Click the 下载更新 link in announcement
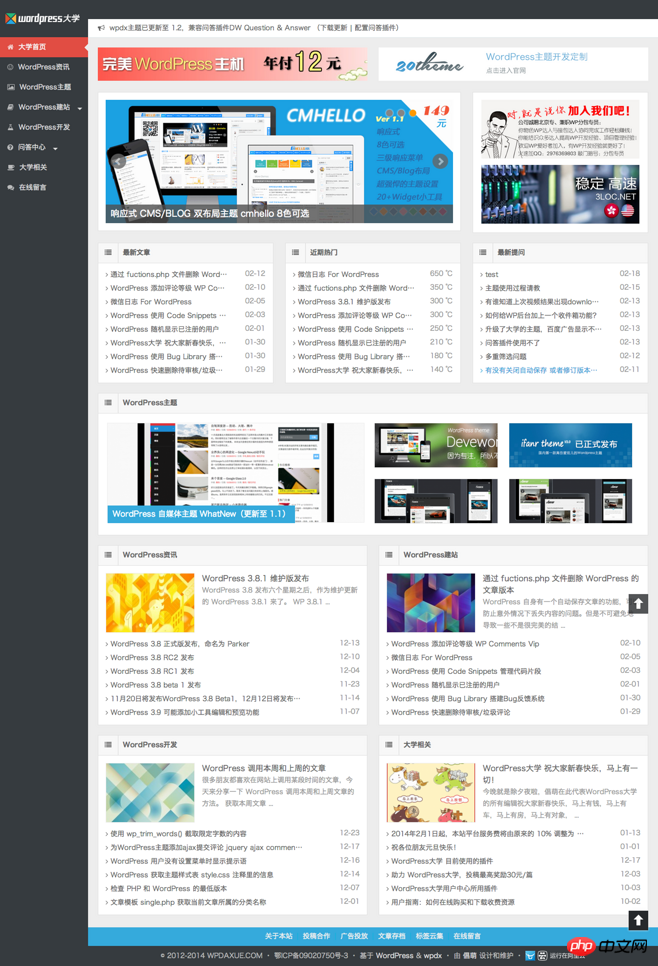Image resolution: width=658 pixels, height=966 pixels. click(x=333, y=28)
